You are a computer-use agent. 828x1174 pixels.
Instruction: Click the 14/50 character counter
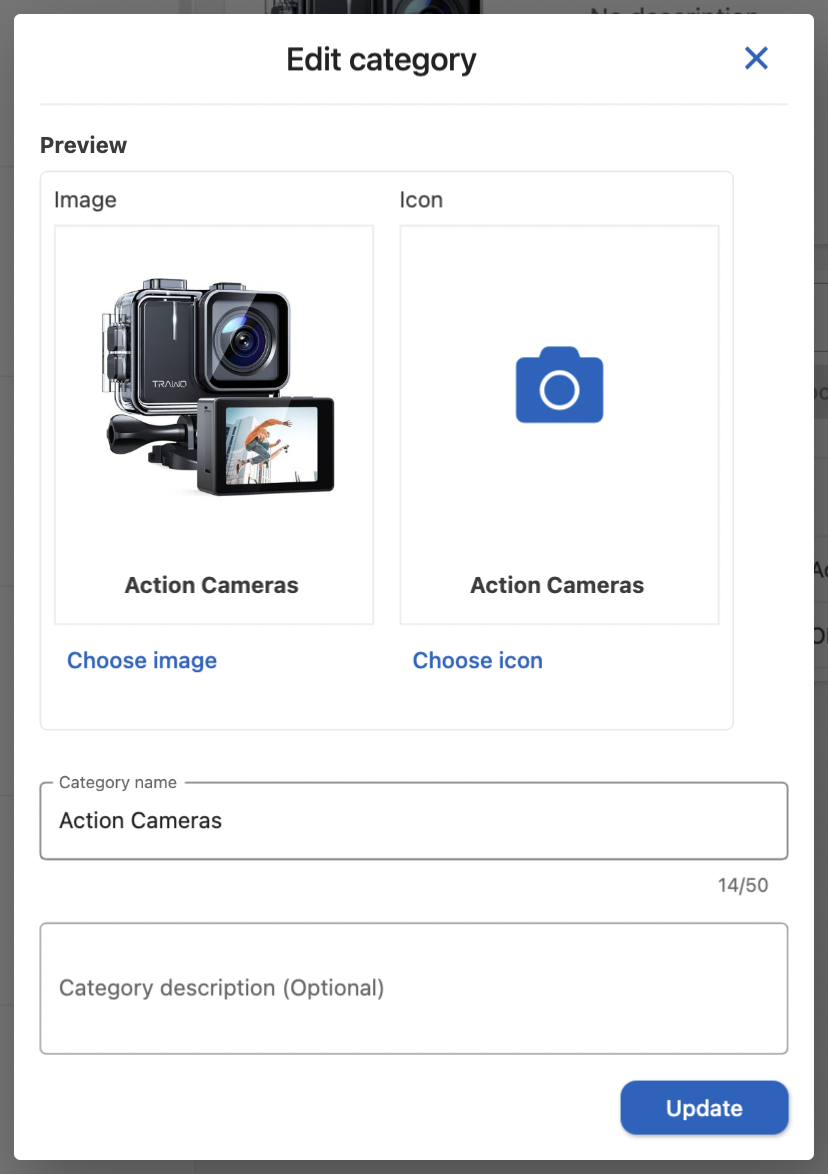(742, 886)
